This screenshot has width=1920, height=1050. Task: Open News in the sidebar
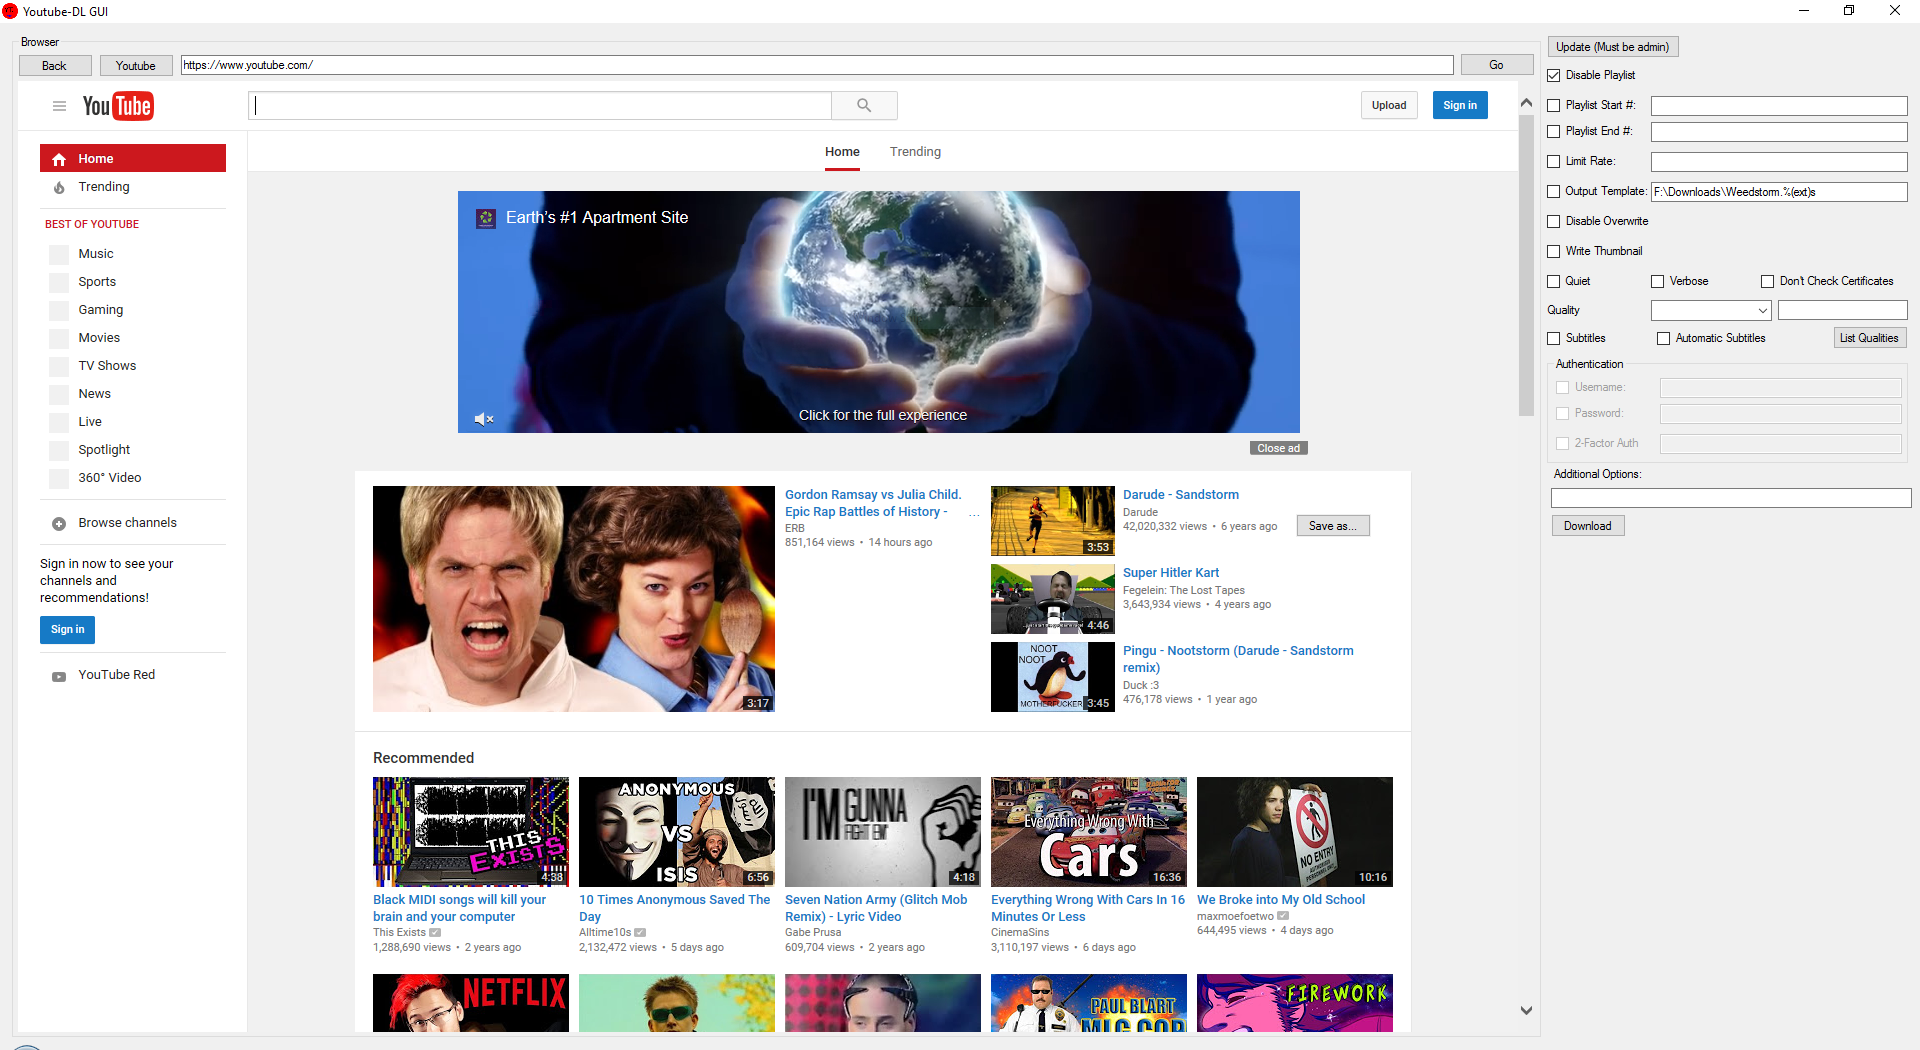click(95, 394)
